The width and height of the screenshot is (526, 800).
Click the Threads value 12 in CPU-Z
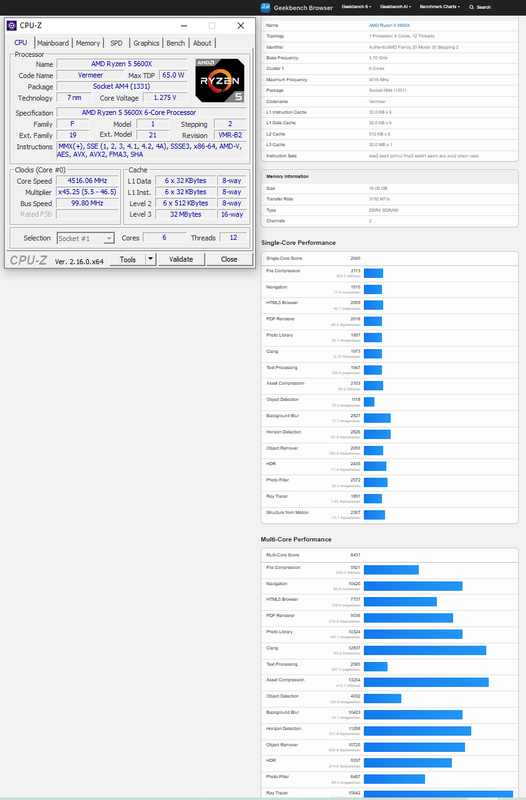tap(233, 238)
